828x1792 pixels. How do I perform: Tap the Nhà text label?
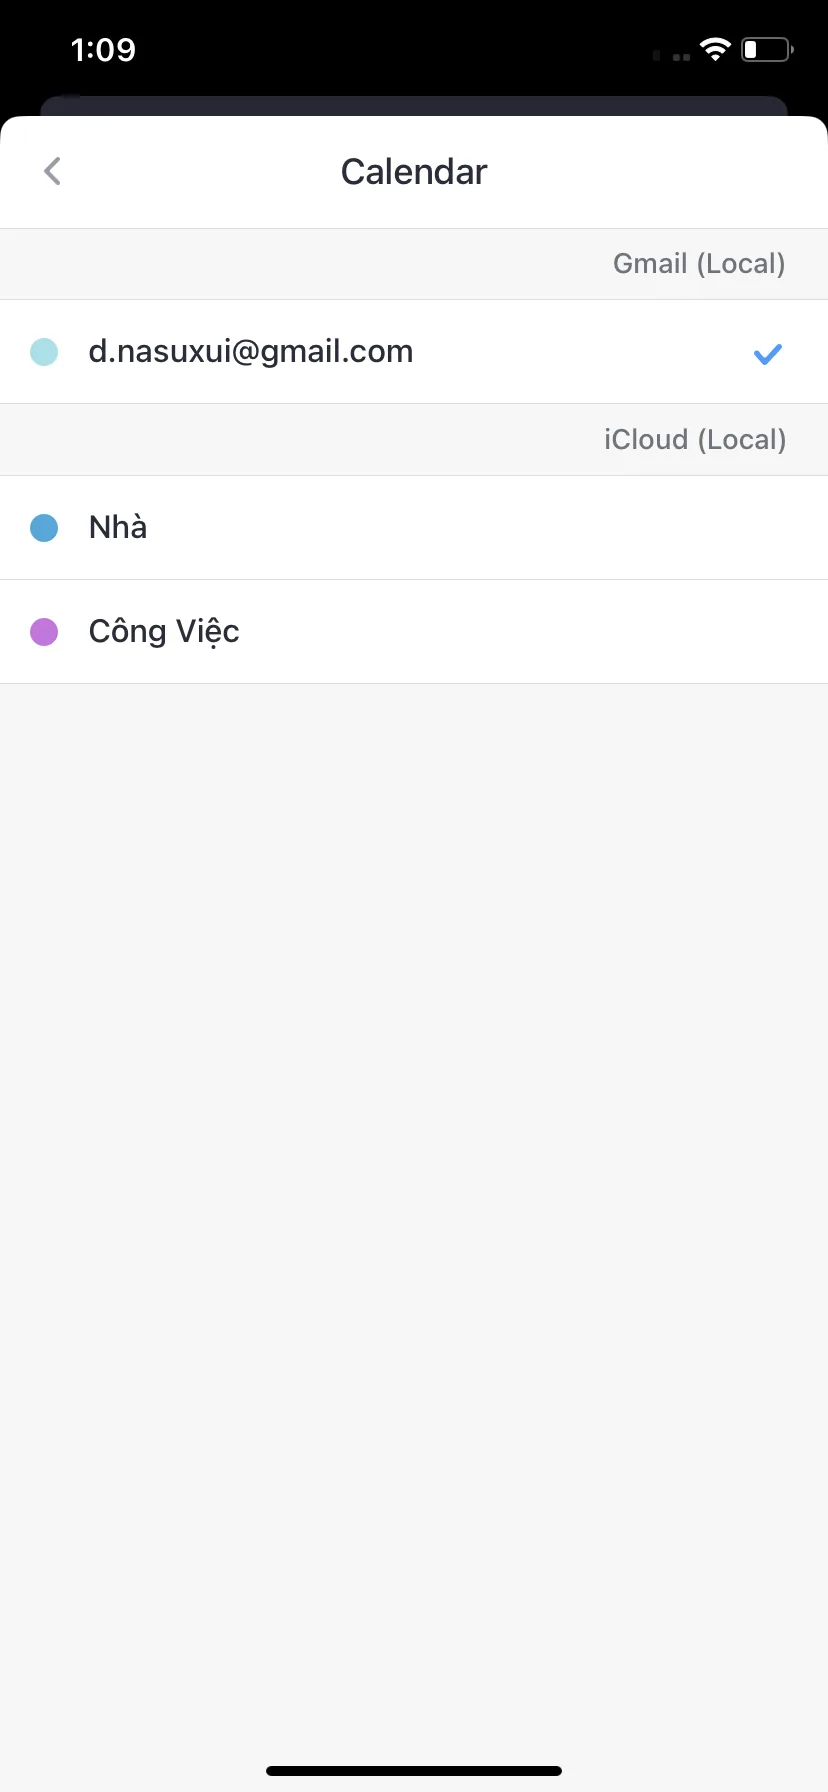(x=118, y=527)
